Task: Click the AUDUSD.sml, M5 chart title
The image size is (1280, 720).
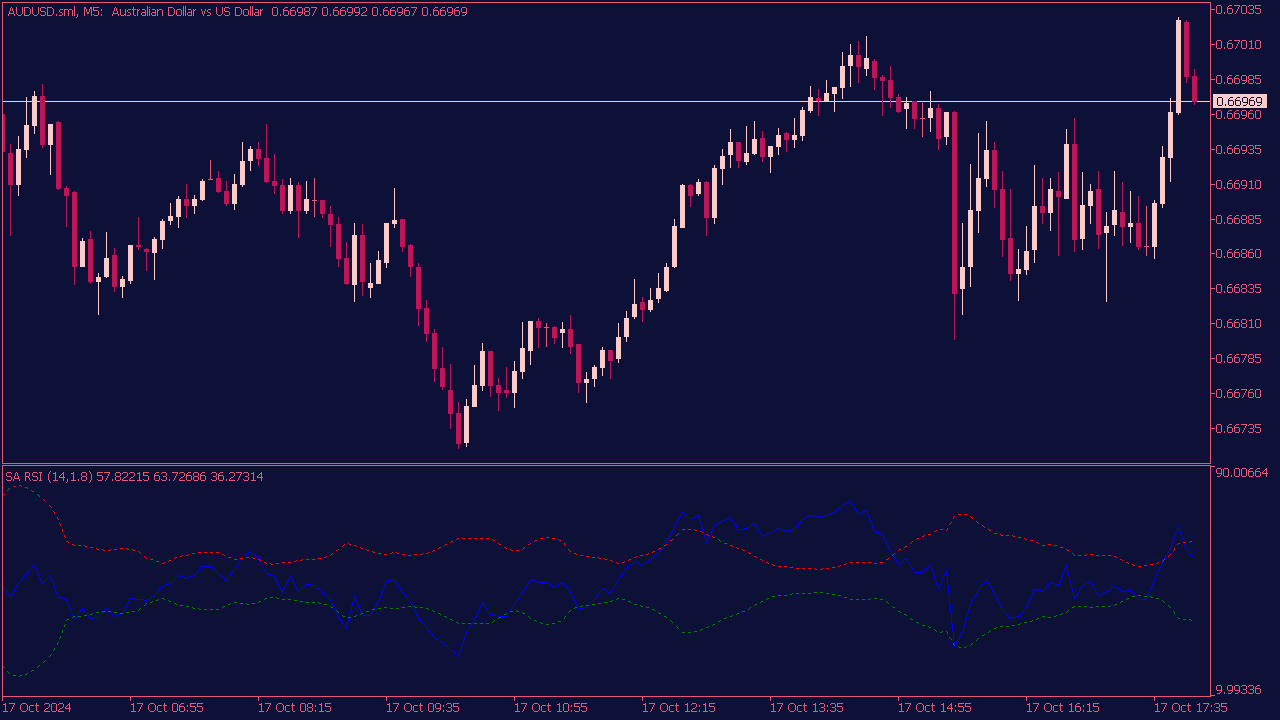Action: [x=55, y=11]
